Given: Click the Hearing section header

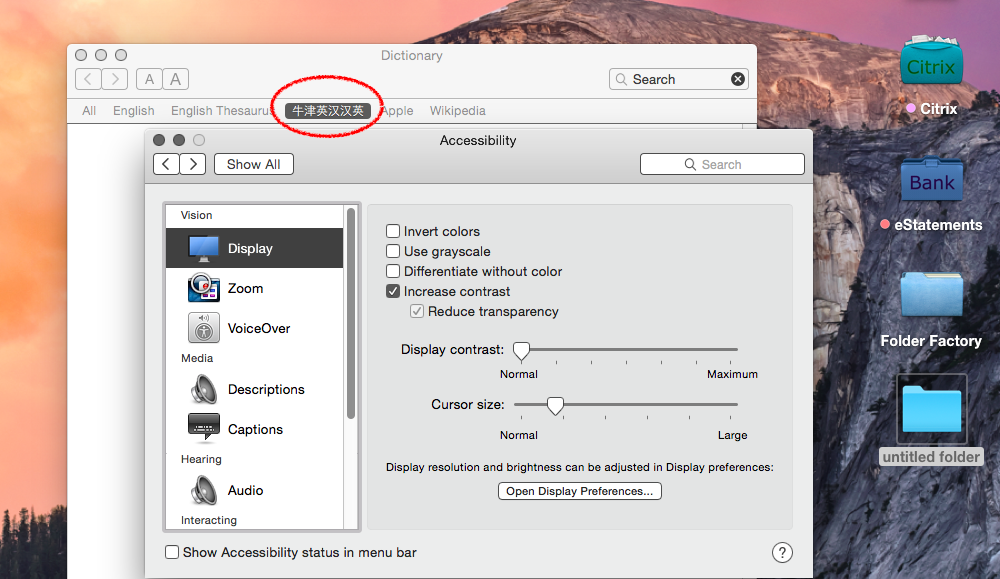Looking at the screenshot, I should (202, 459).
